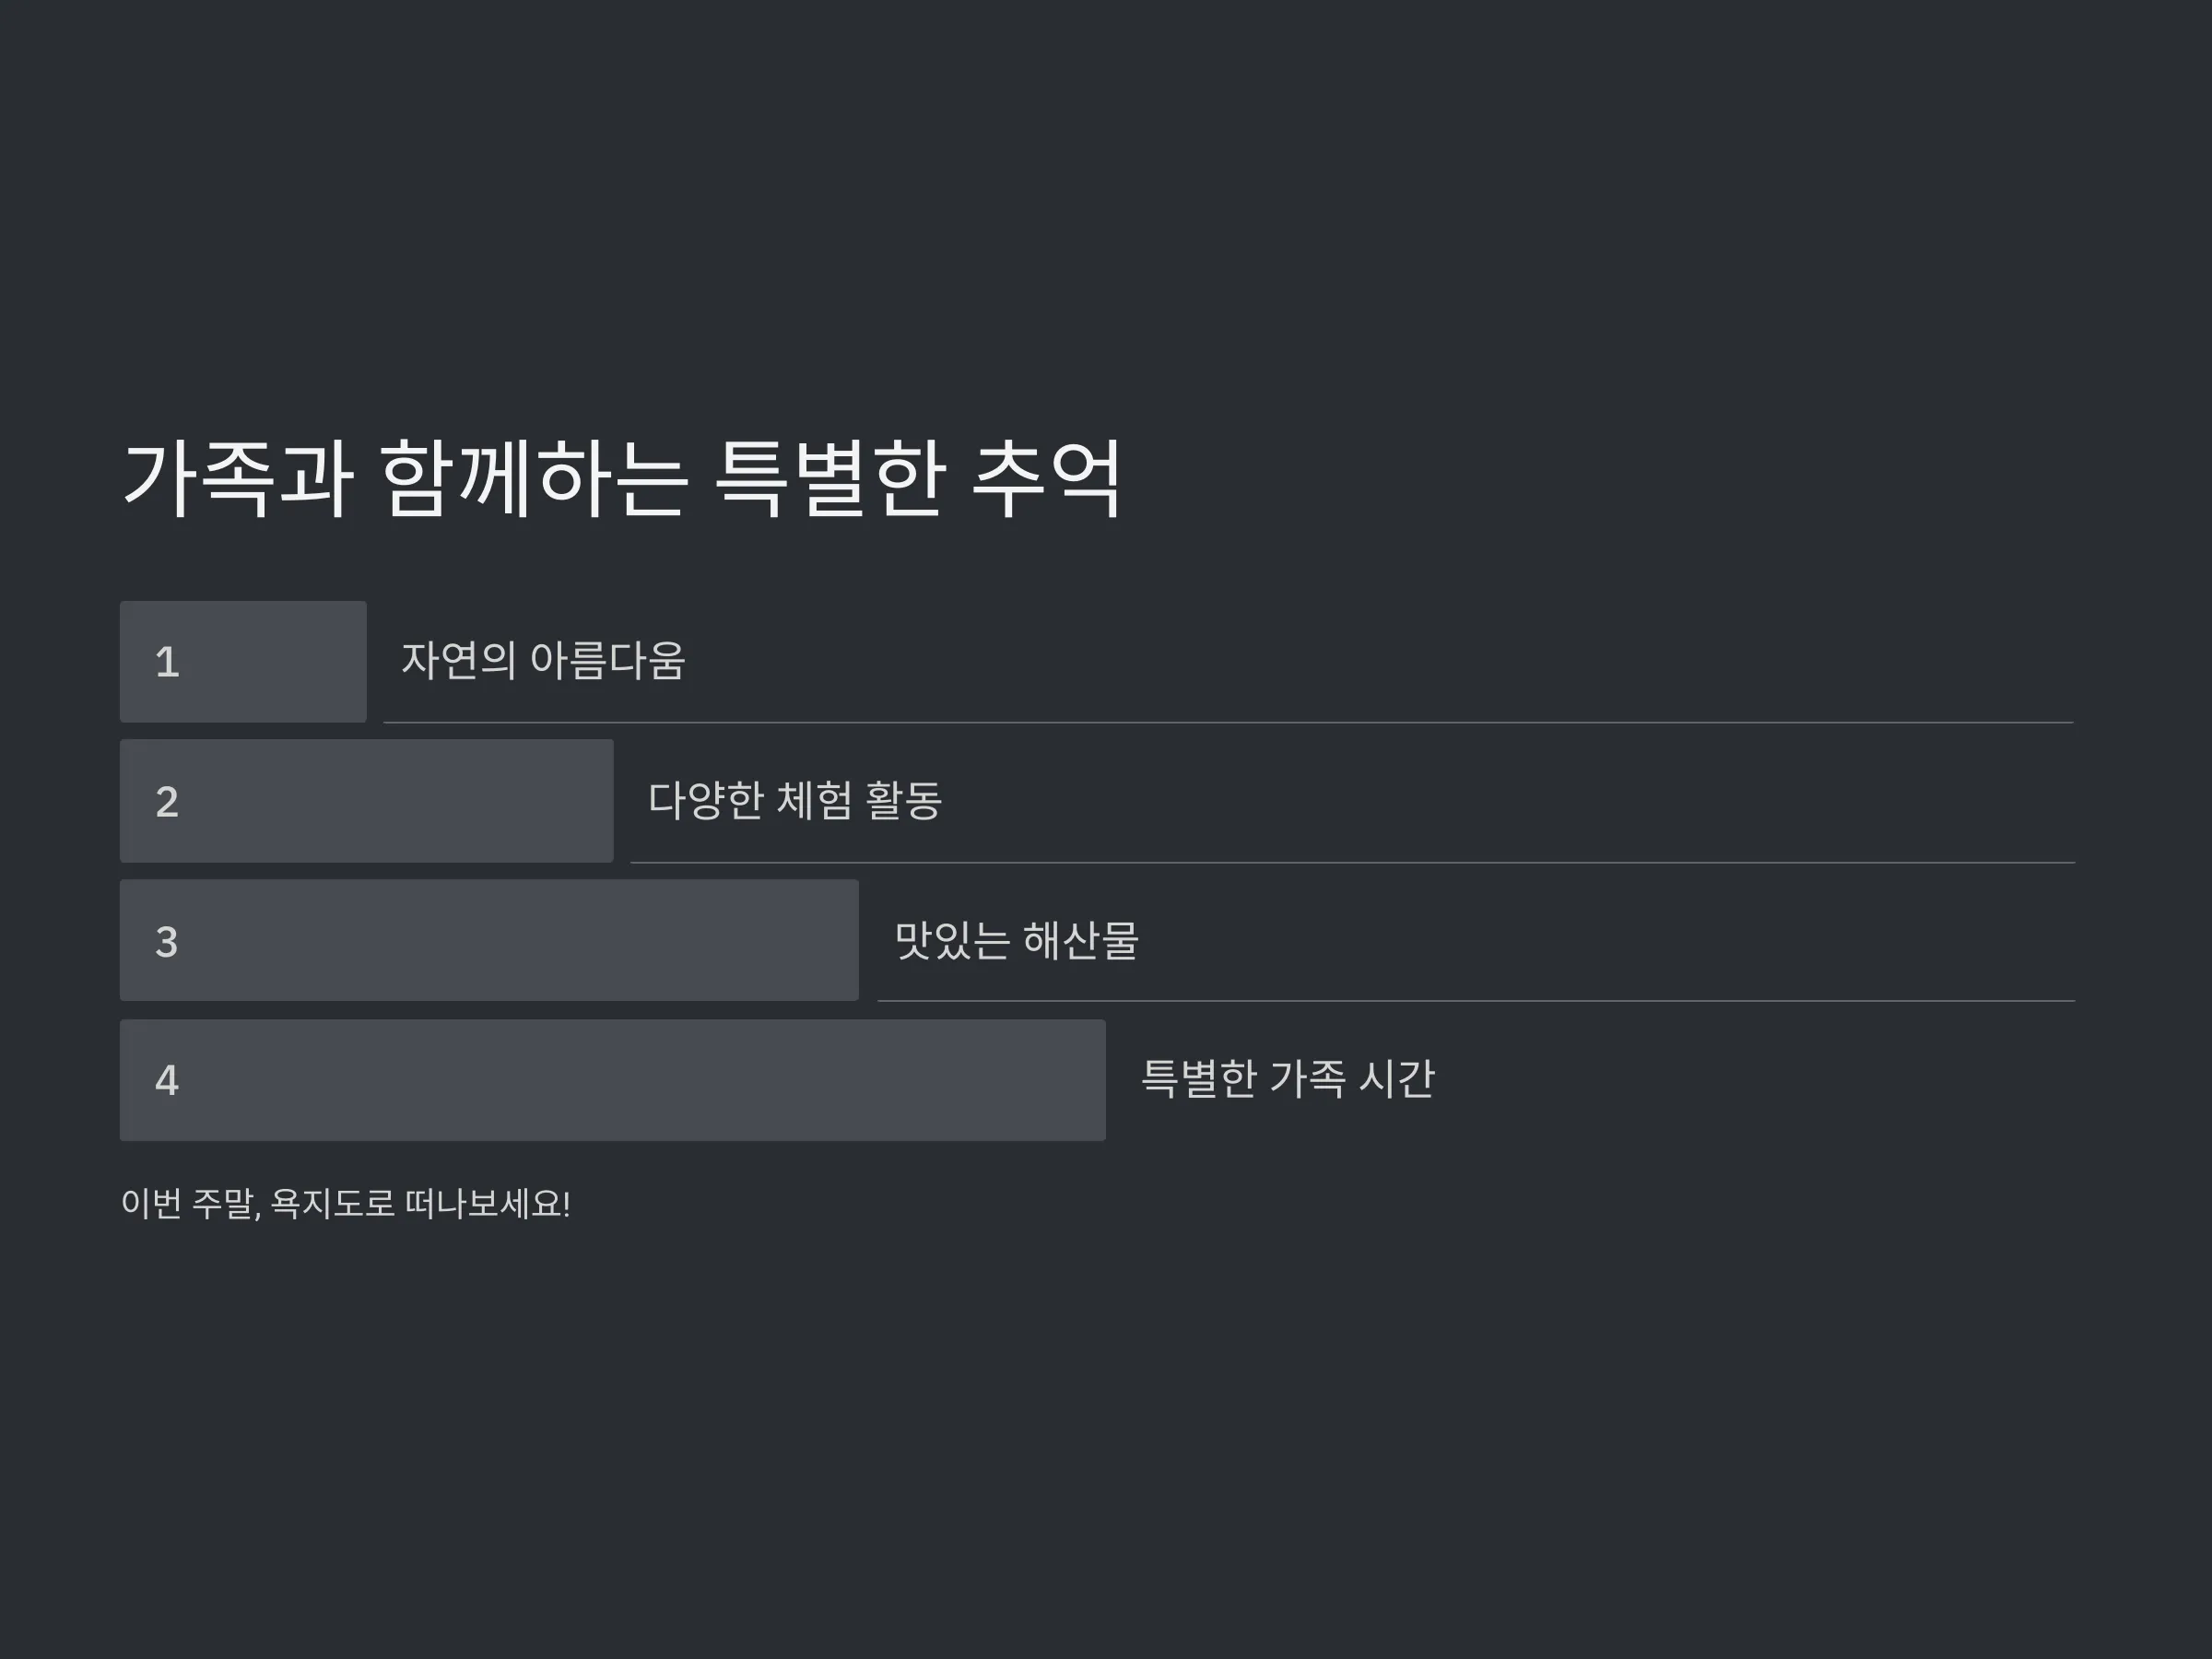Image resolution: width=2212 pixels, height=1659 pixels.
Task: Click the numeral 4 in the fourth bar
Action: [x=167, y=1080]
